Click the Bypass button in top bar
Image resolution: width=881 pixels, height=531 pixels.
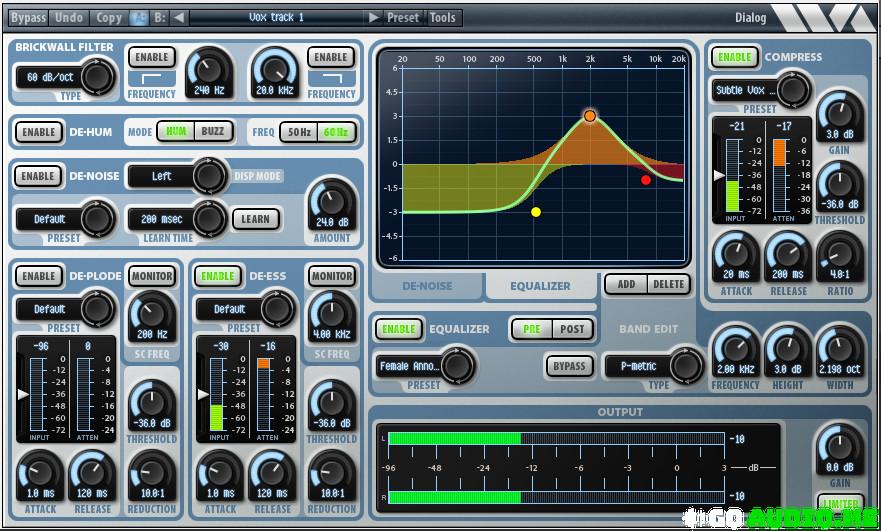tap(28, 17)
